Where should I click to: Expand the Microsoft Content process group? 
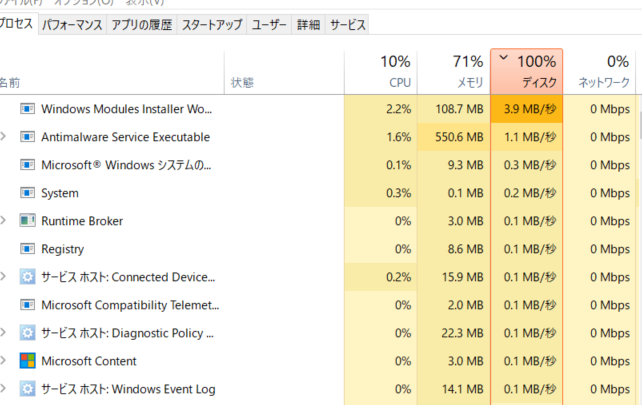3,360
